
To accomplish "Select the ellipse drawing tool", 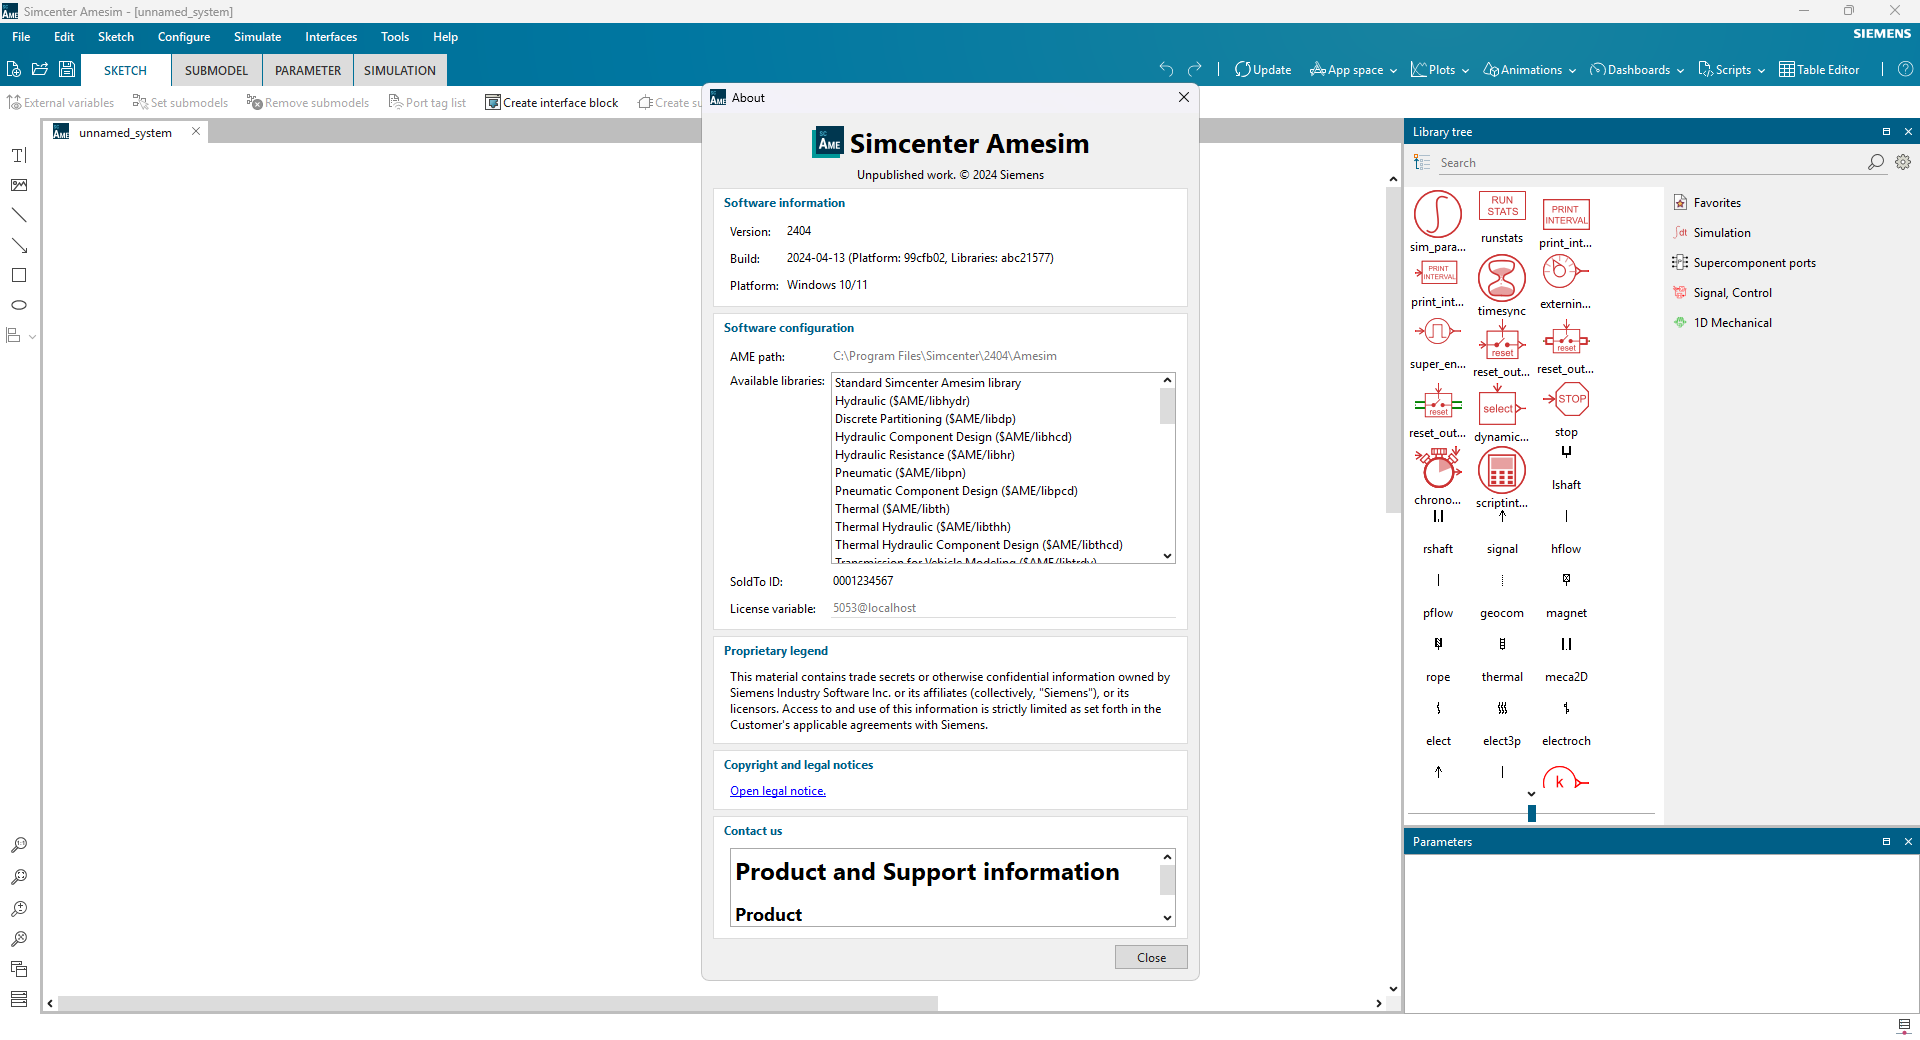I will 18,305.
